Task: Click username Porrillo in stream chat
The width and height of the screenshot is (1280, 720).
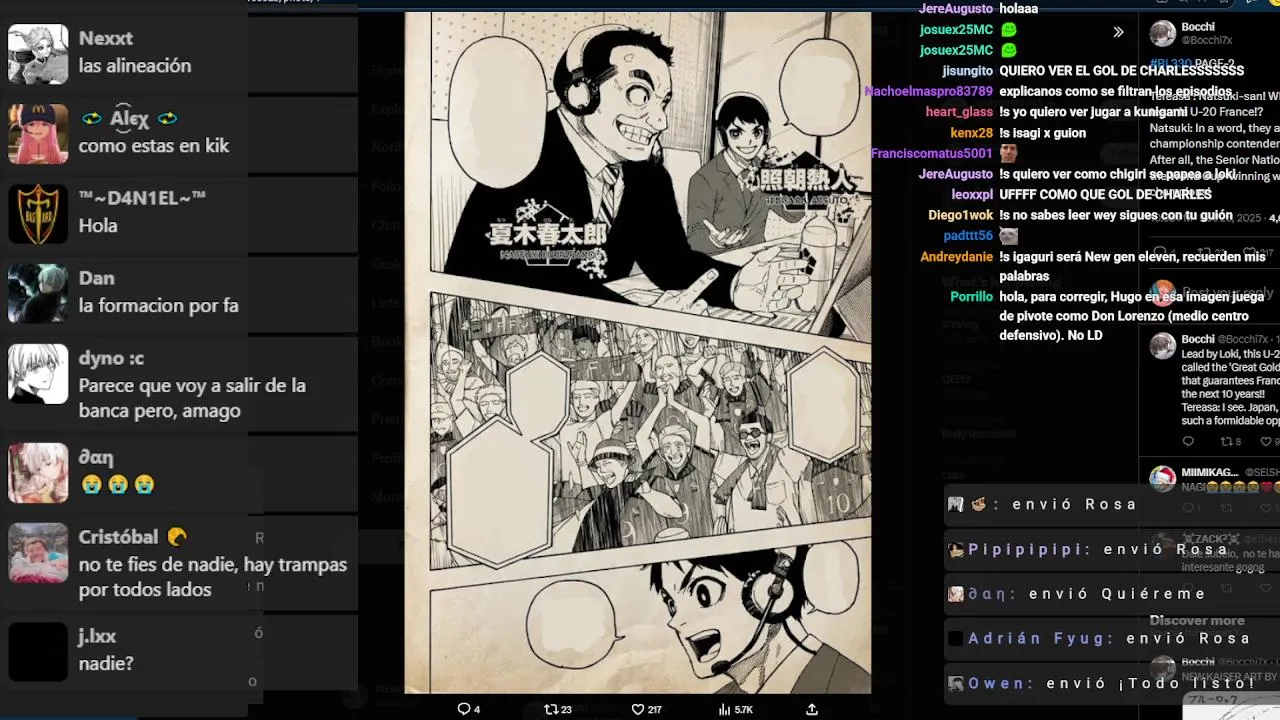Action: click(x=971, y=297)
